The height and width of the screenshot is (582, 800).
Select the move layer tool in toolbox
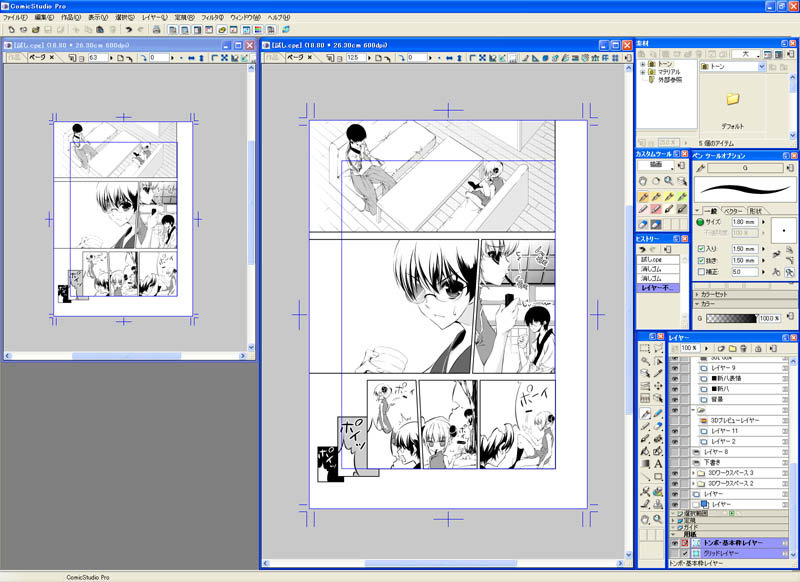click(658, 386)
